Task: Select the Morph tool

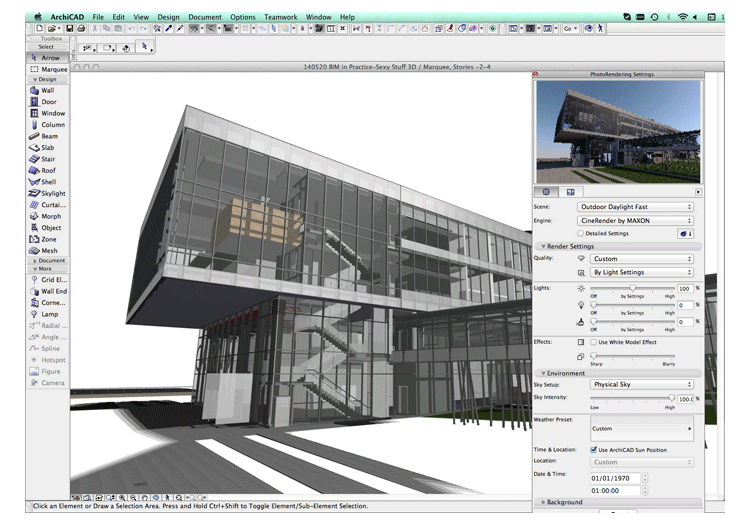Action: [44, 216]
